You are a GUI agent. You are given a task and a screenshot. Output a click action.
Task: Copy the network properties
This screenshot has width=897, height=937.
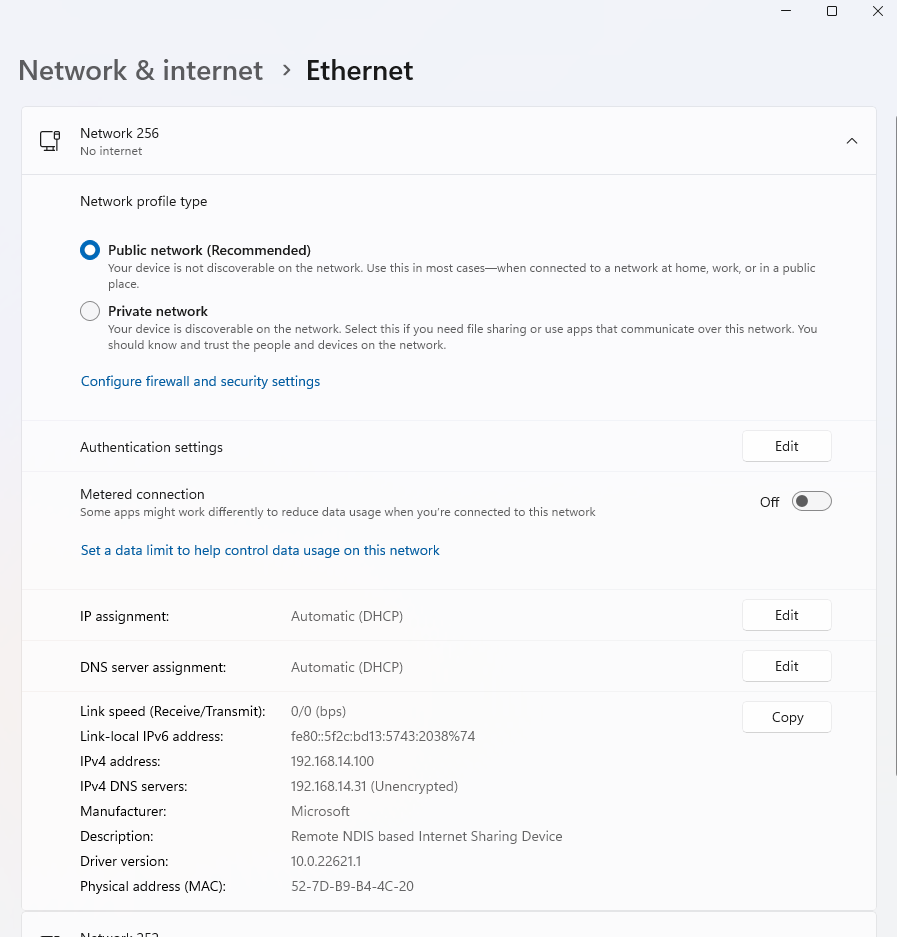(786, 717)
